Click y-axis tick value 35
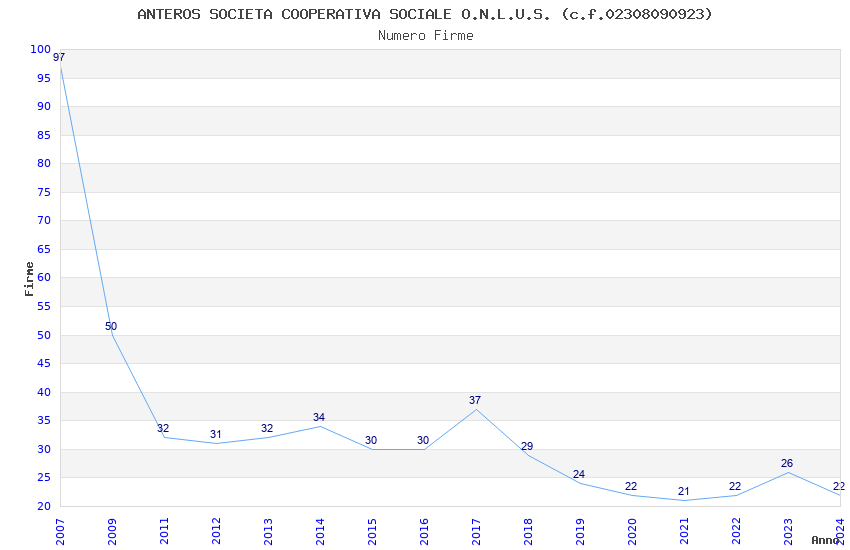The width and height of the screenshot is (850, 550). point(44,420)
